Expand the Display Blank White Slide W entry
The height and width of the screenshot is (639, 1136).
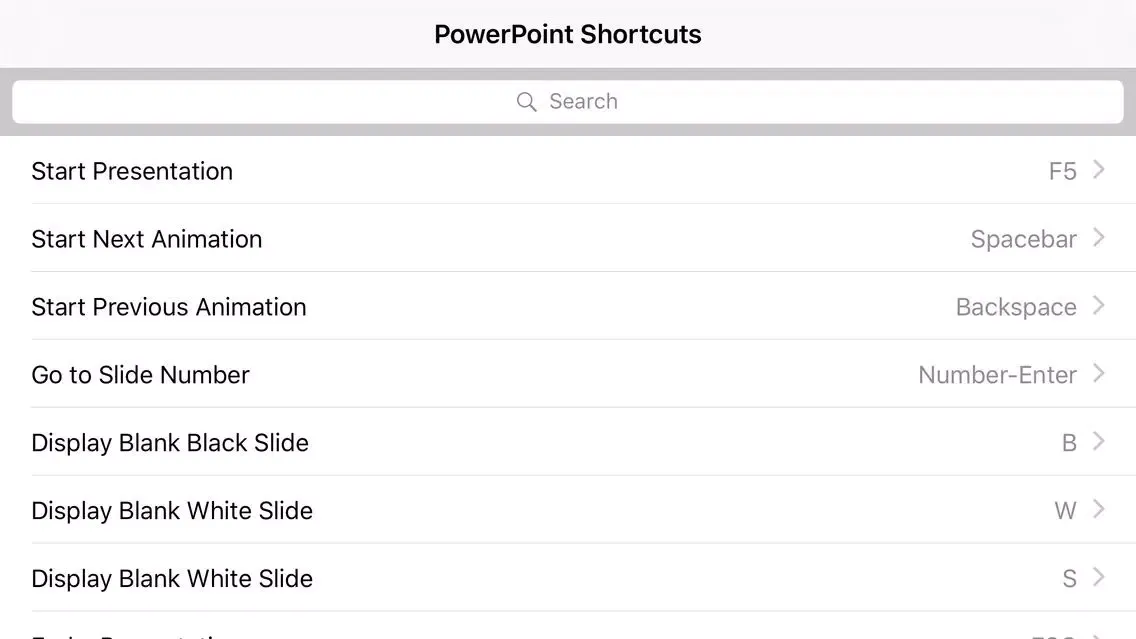[1098, 510]
